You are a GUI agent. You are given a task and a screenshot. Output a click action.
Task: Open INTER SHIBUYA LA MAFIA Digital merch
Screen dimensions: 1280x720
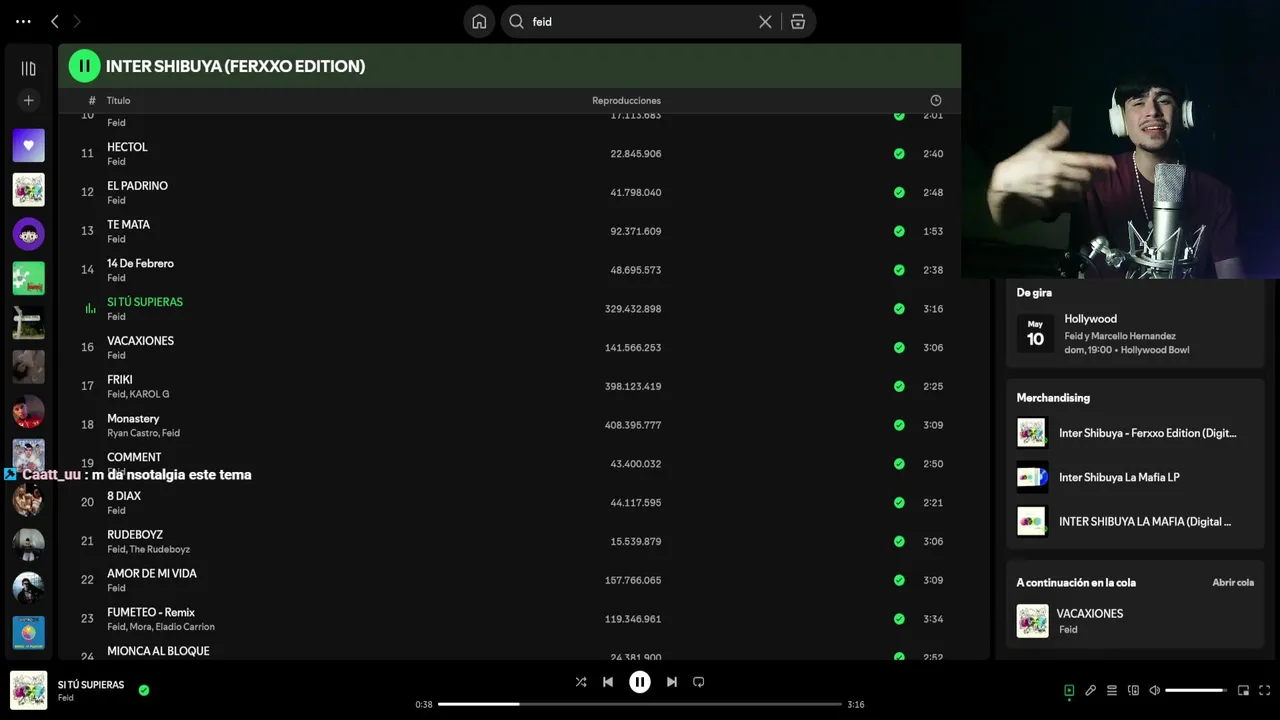1135,521
